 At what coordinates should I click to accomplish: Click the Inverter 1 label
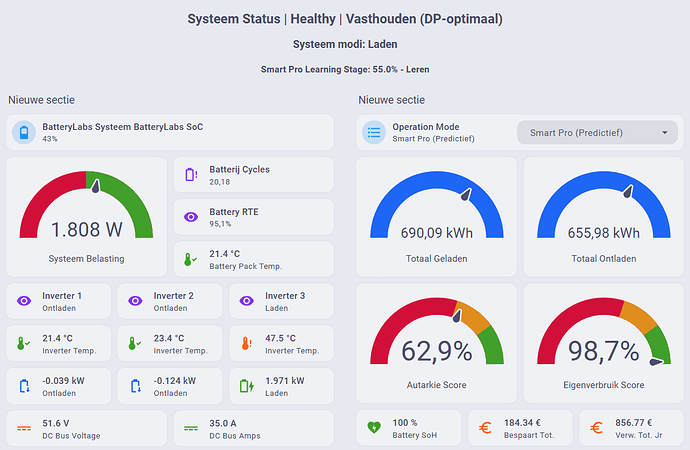(62, 296)
